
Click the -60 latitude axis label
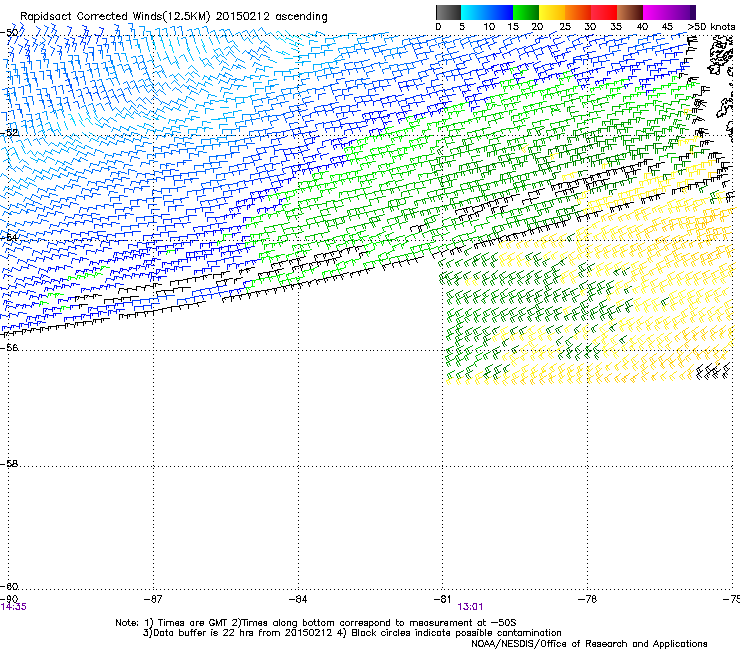[x=9, y=586]
